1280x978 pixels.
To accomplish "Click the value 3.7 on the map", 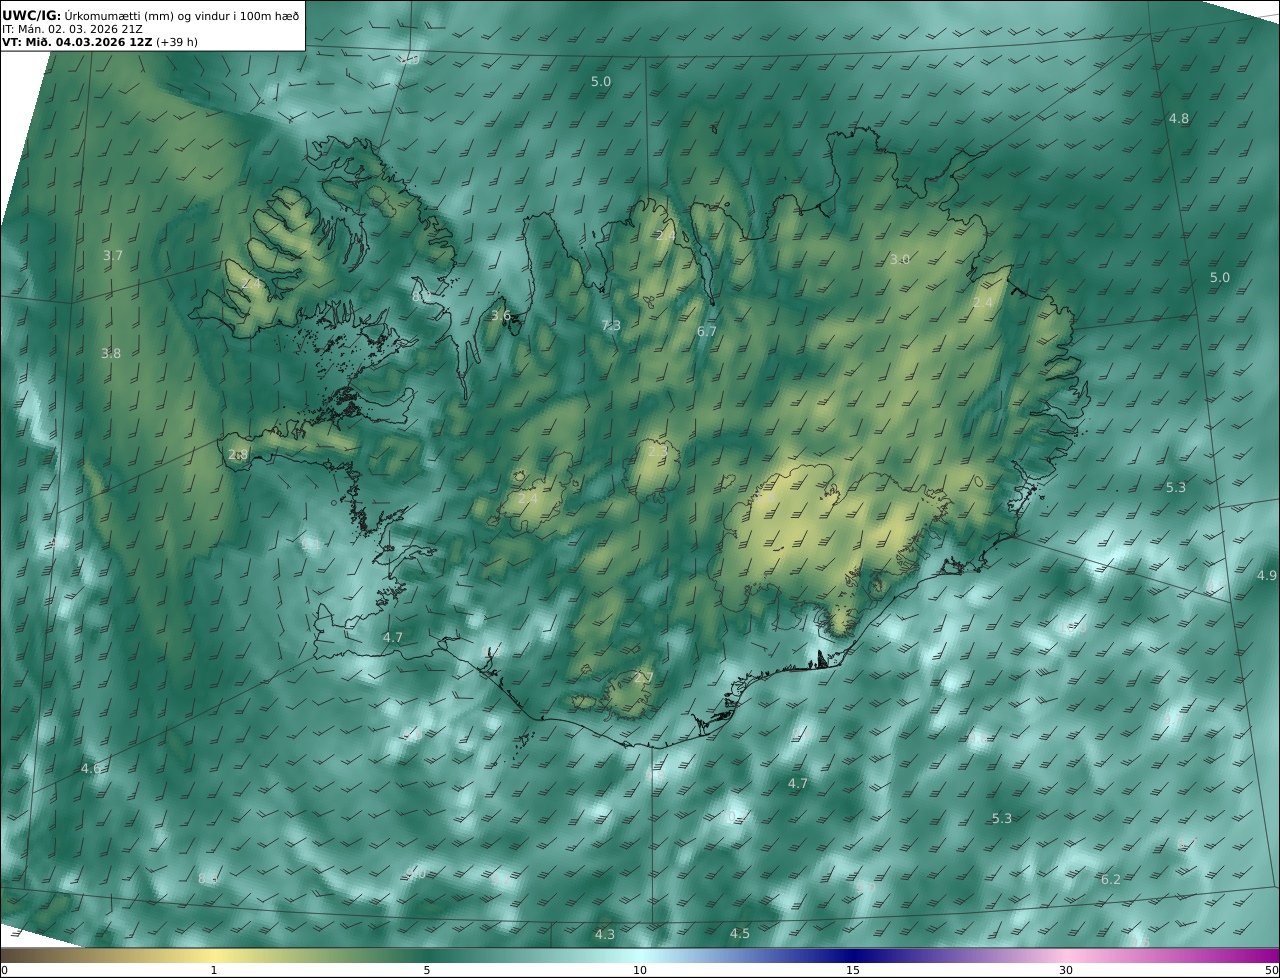I will [x=113, y=256].
